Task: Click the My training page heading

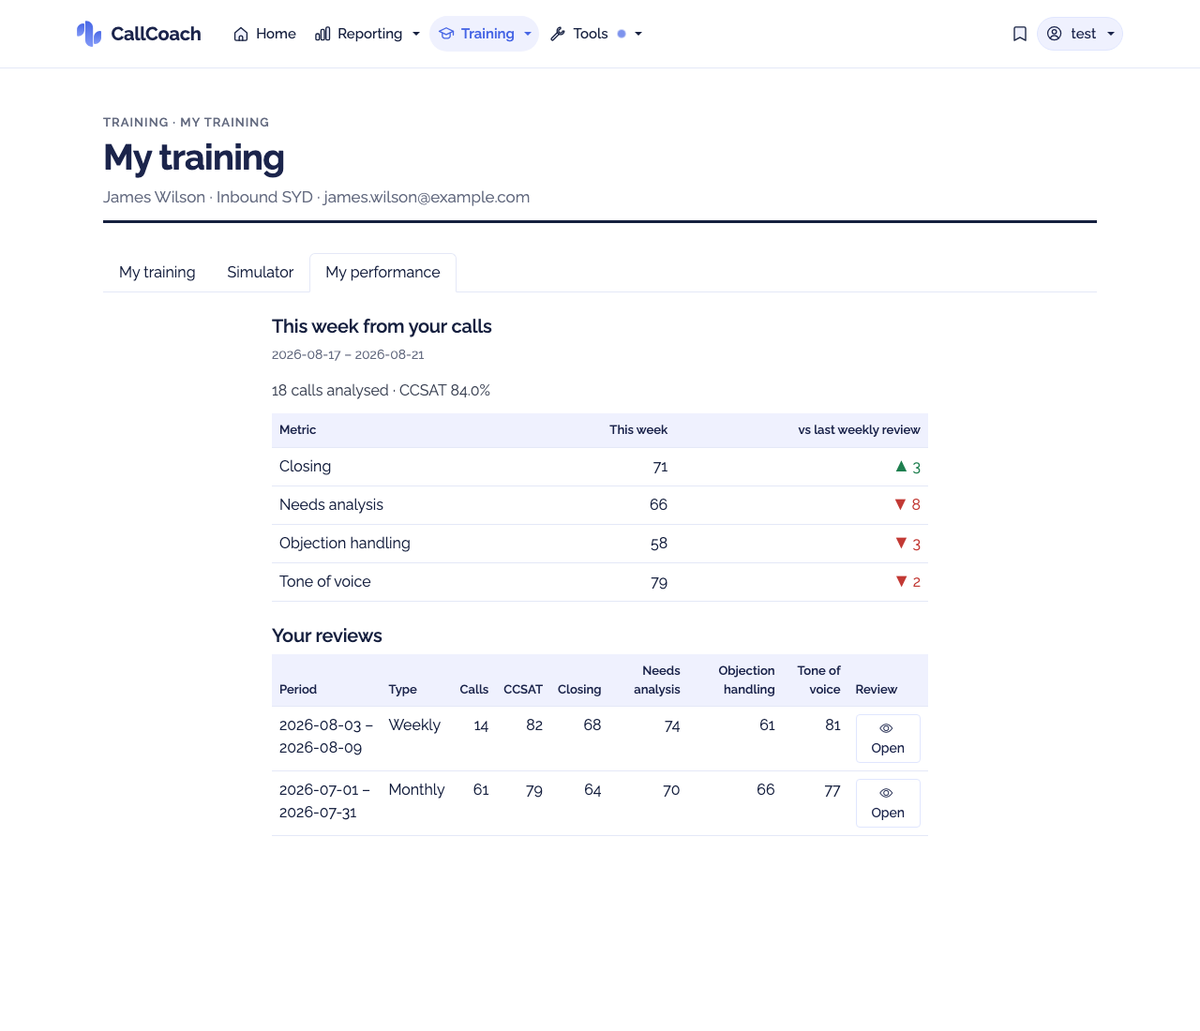Action: click(x=194, y=158)
